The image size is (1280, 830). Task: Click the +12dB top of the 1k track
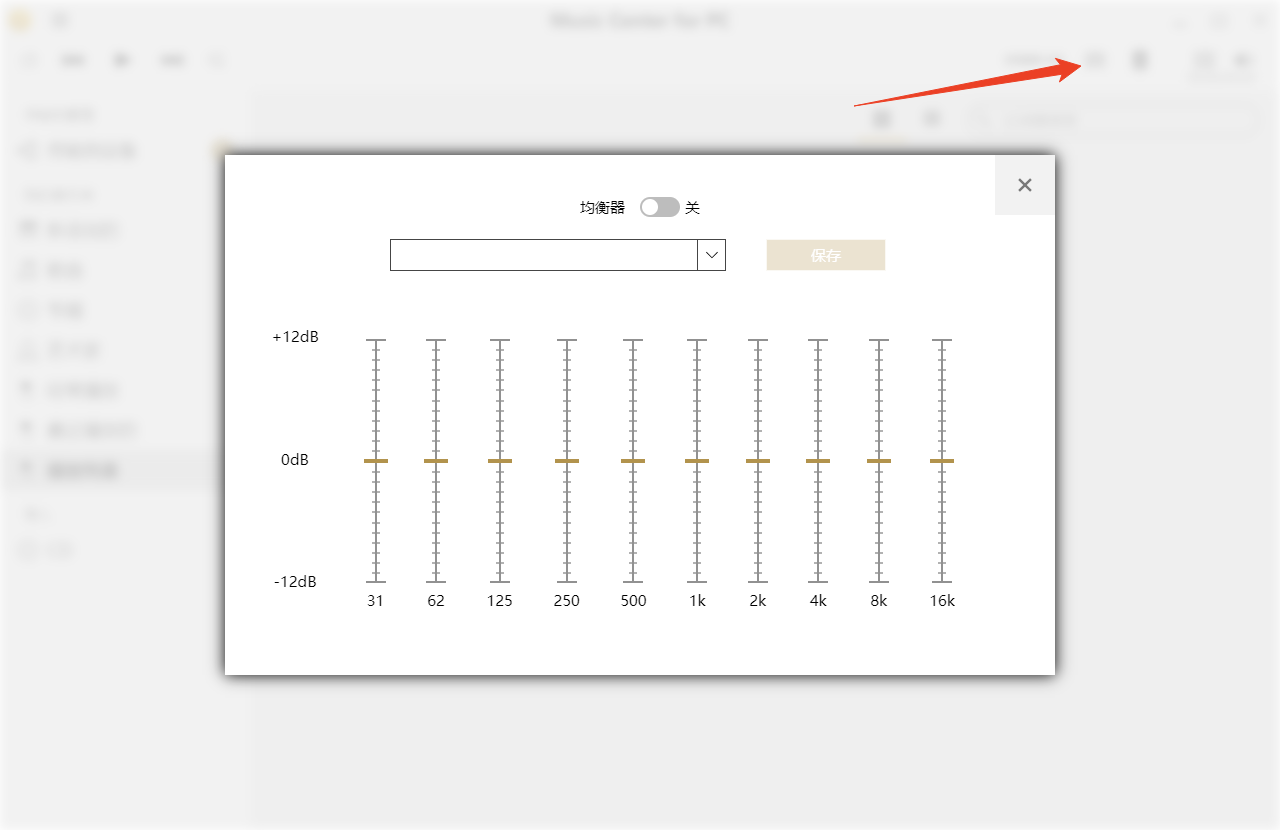coord(697,341)
